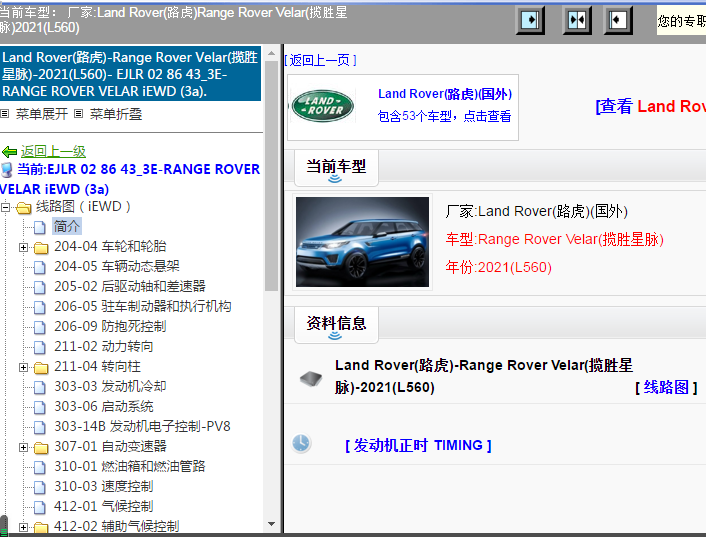Click the clock icon beside 发动机正时

301,443
